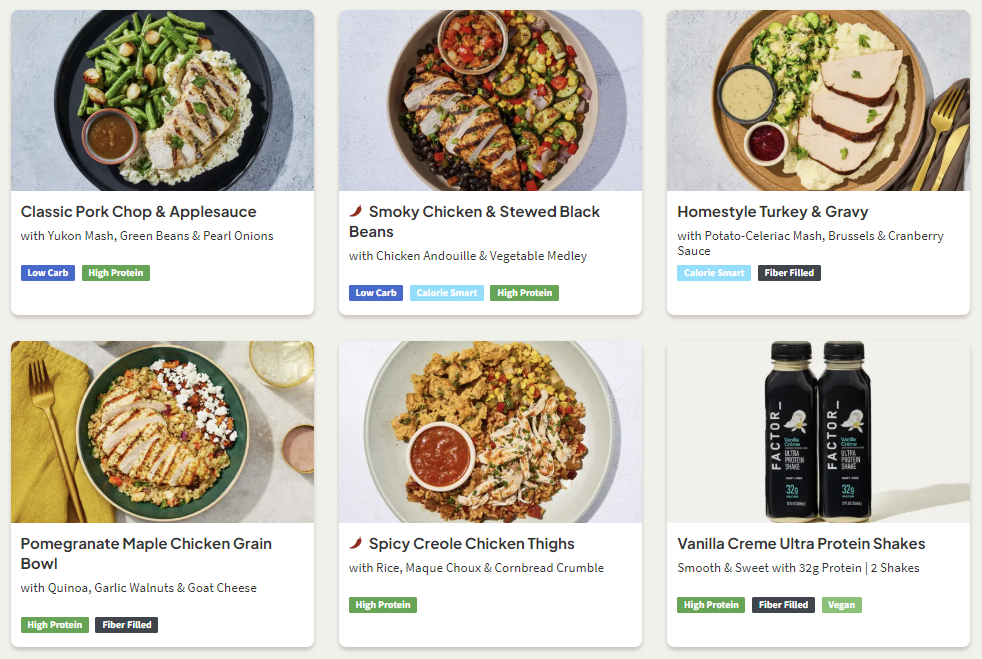This screenshot has height=659, width=982.
Task: Open Smoky Chicken & Stewed Black Beans photo
Action: point(490,100)
